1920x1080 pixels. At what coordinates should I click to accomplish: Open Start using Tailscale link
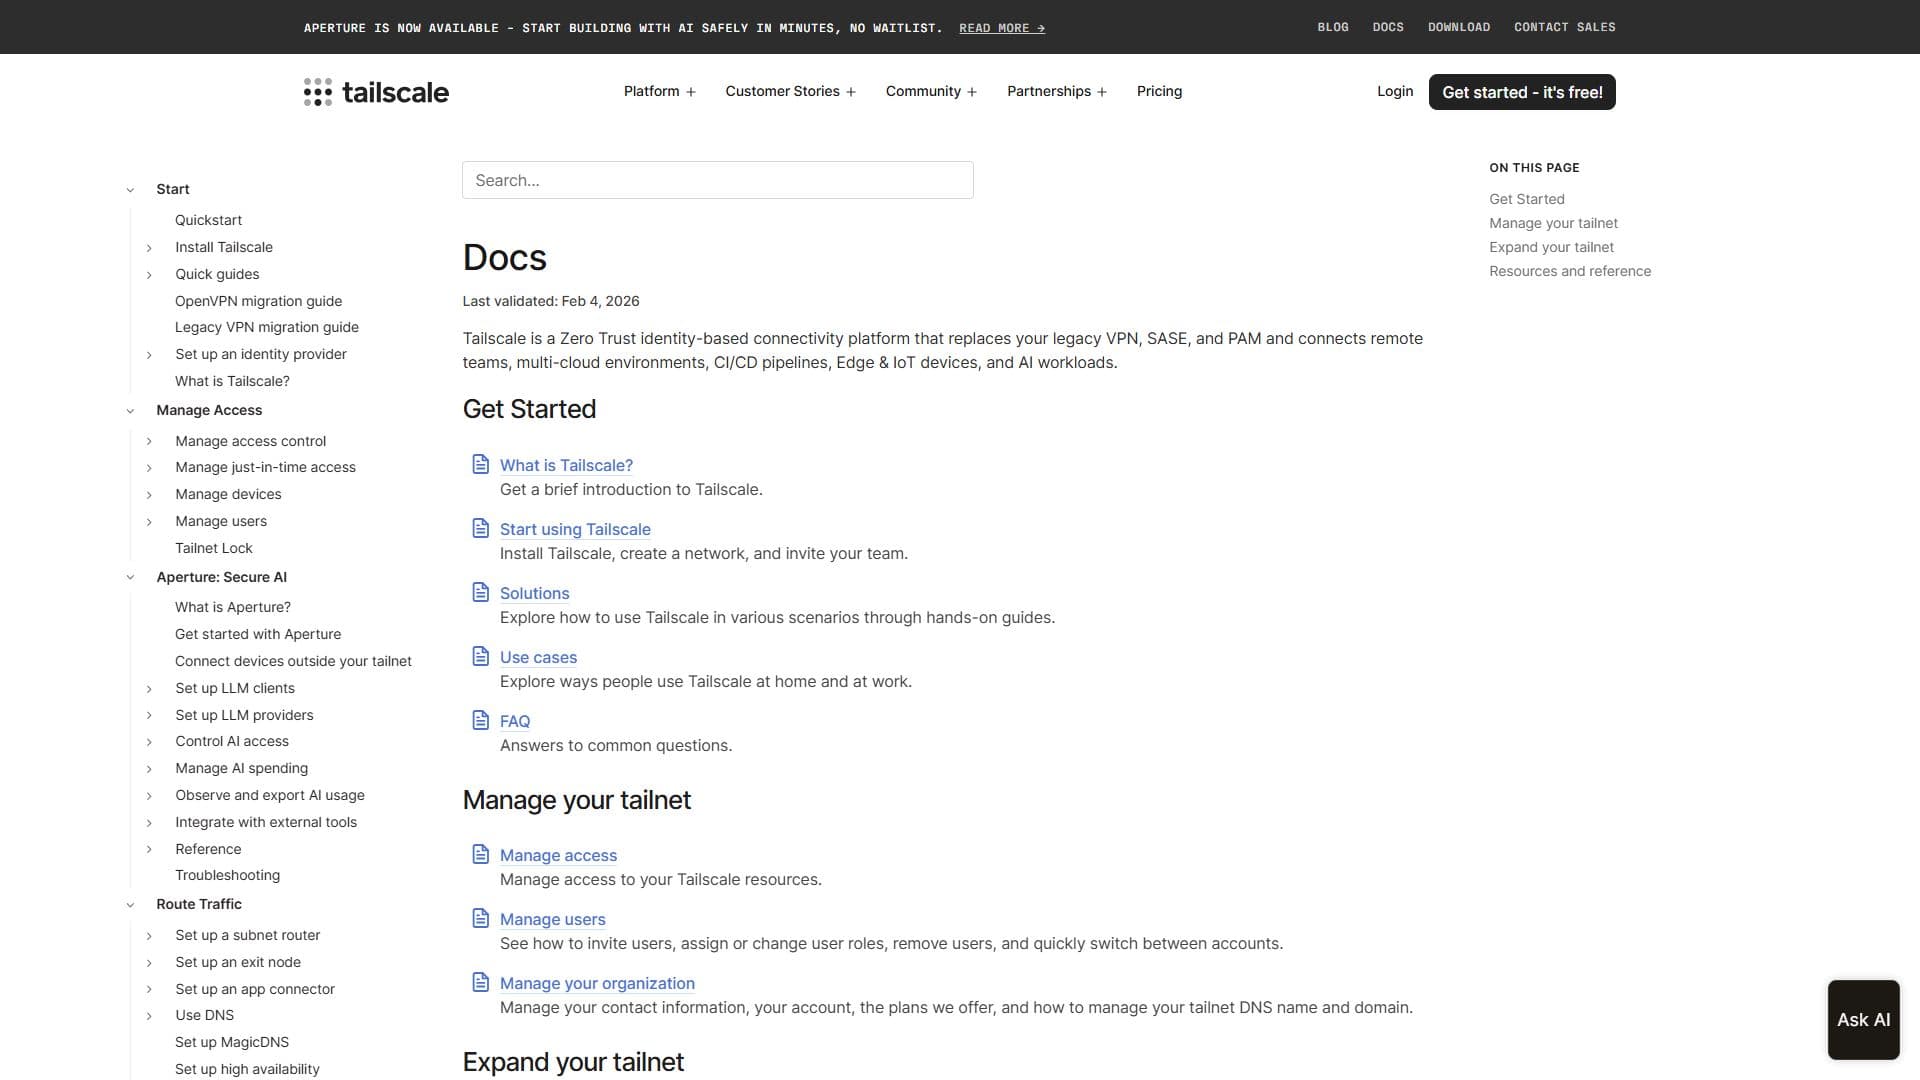click(575, 529)
